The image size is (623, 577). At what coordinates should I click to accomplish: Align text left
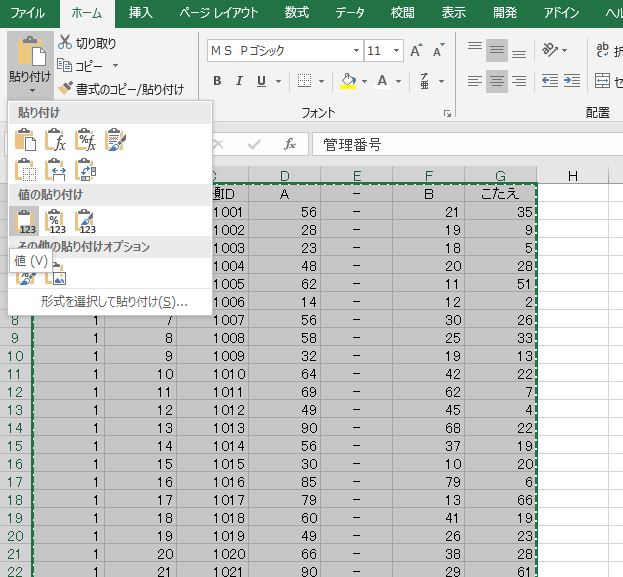(x=474, y=81)
